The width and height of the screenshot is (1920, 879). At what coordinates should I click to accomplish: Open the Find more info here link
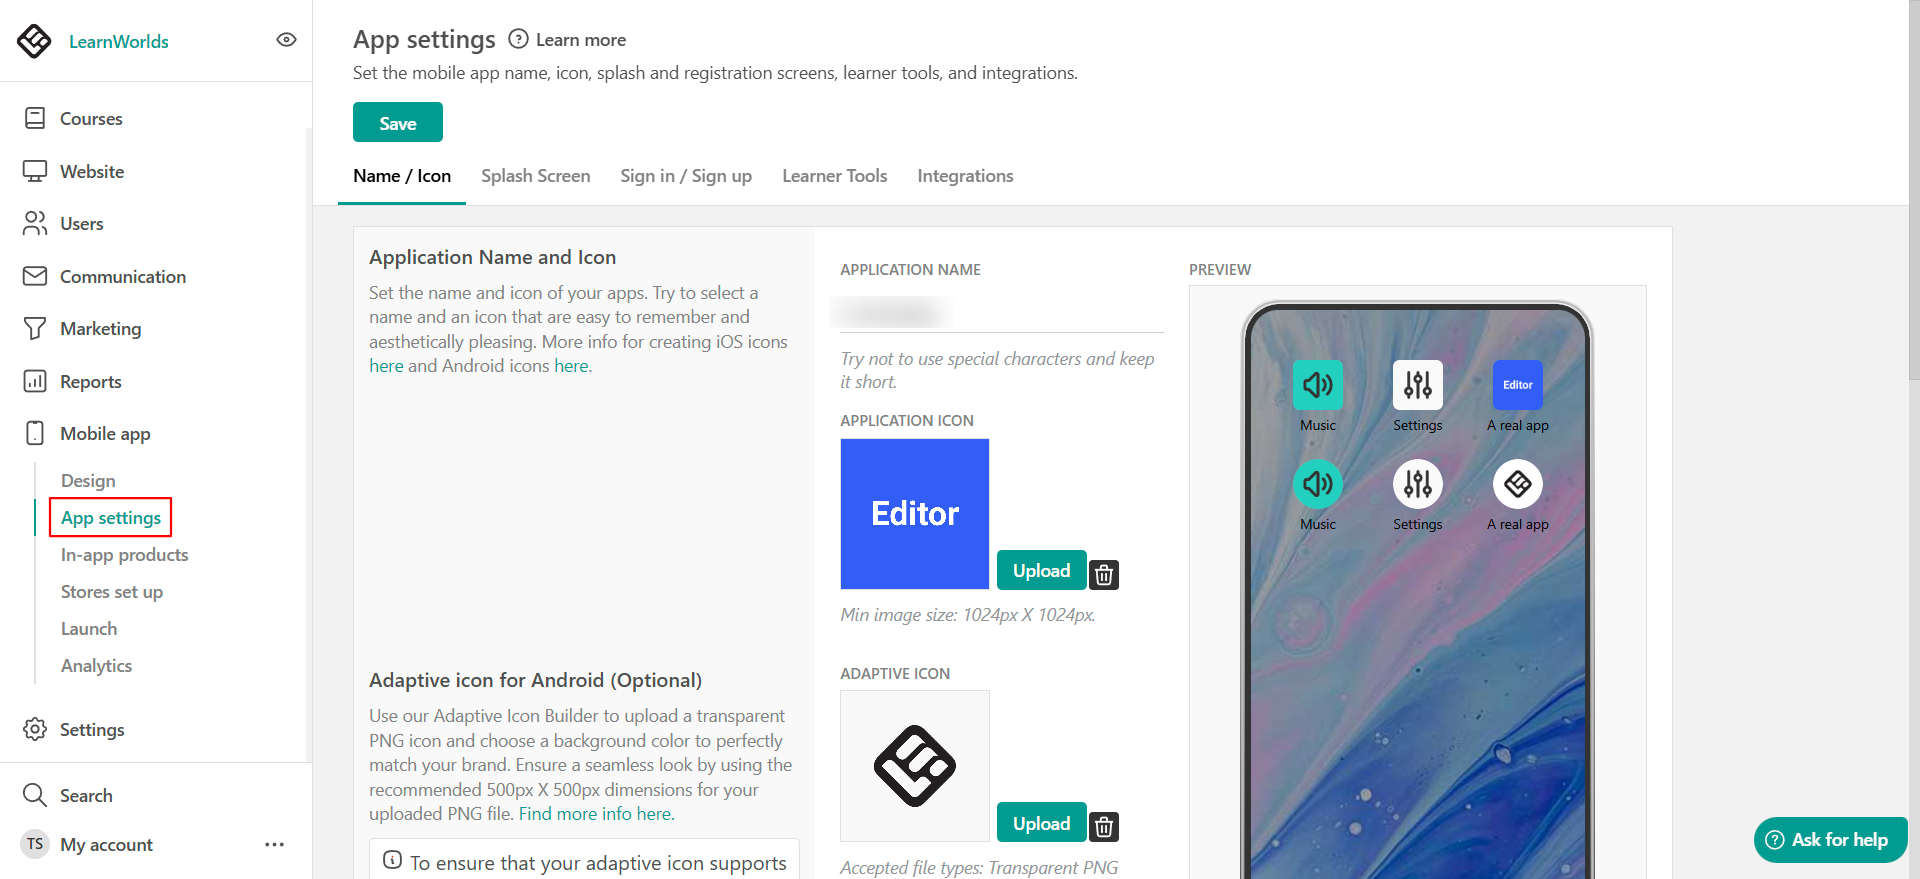[x=596, y=814]
